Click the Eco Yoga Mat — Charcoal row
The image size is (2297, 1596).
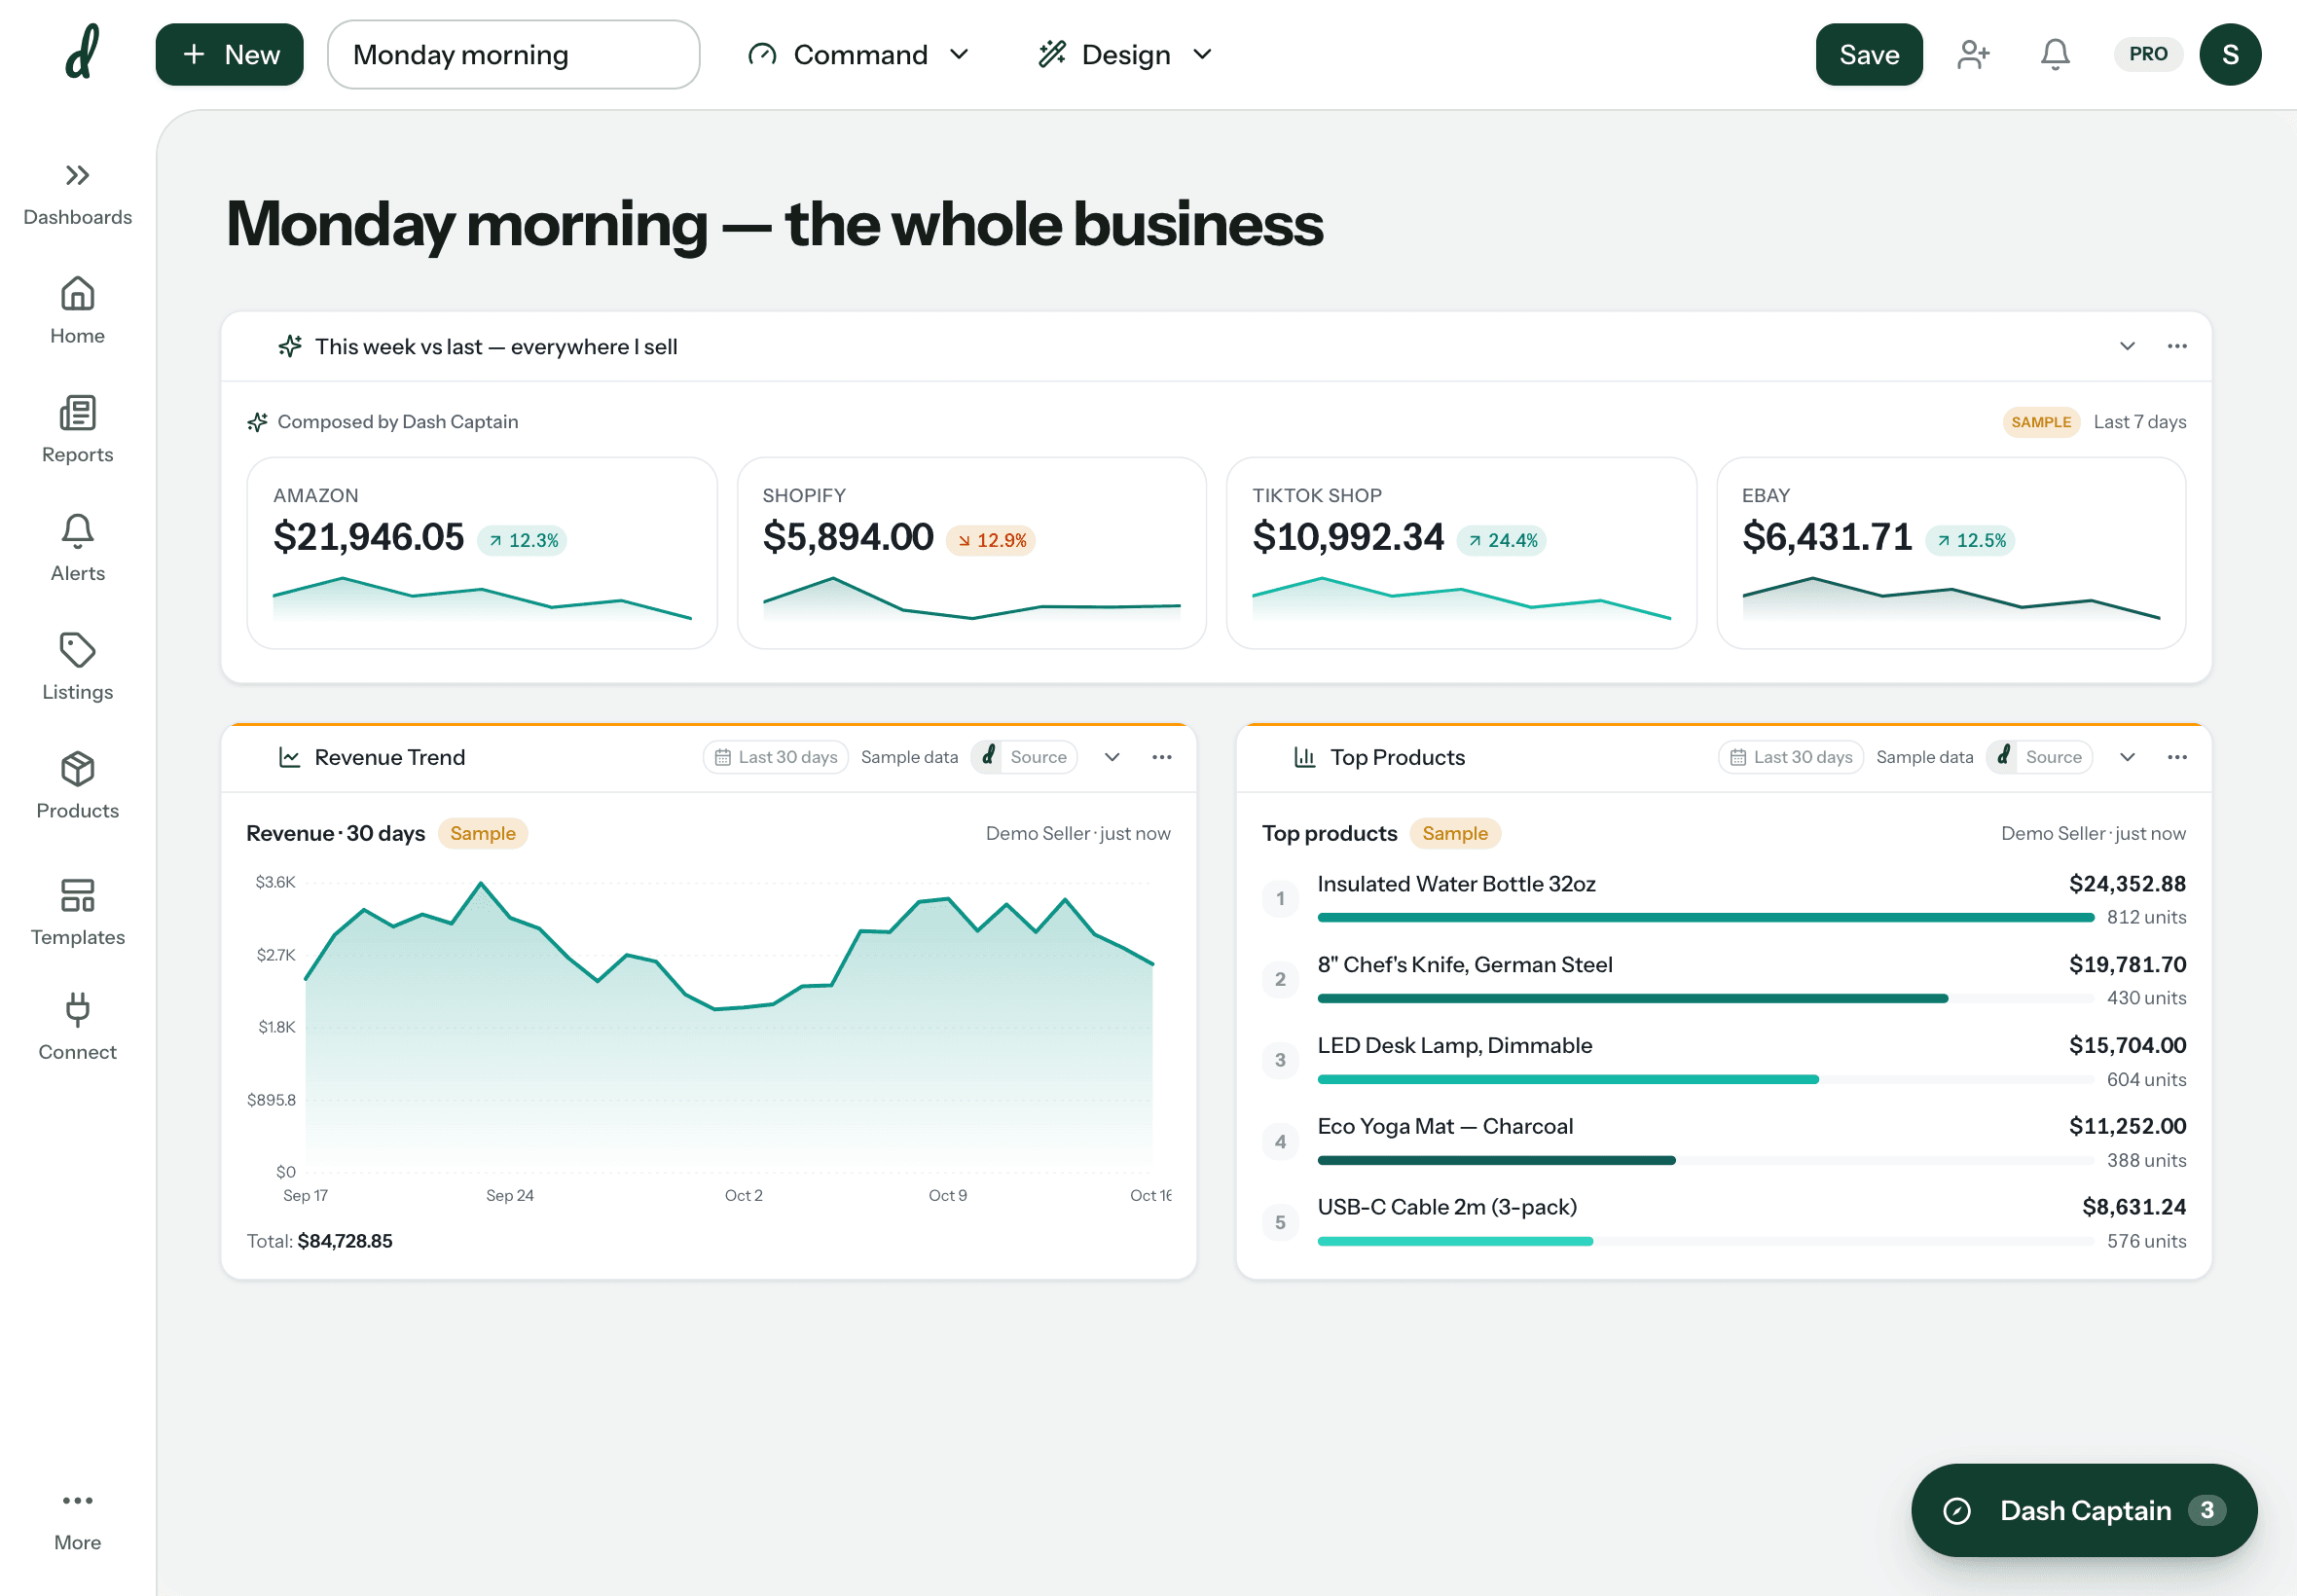1724,1141
